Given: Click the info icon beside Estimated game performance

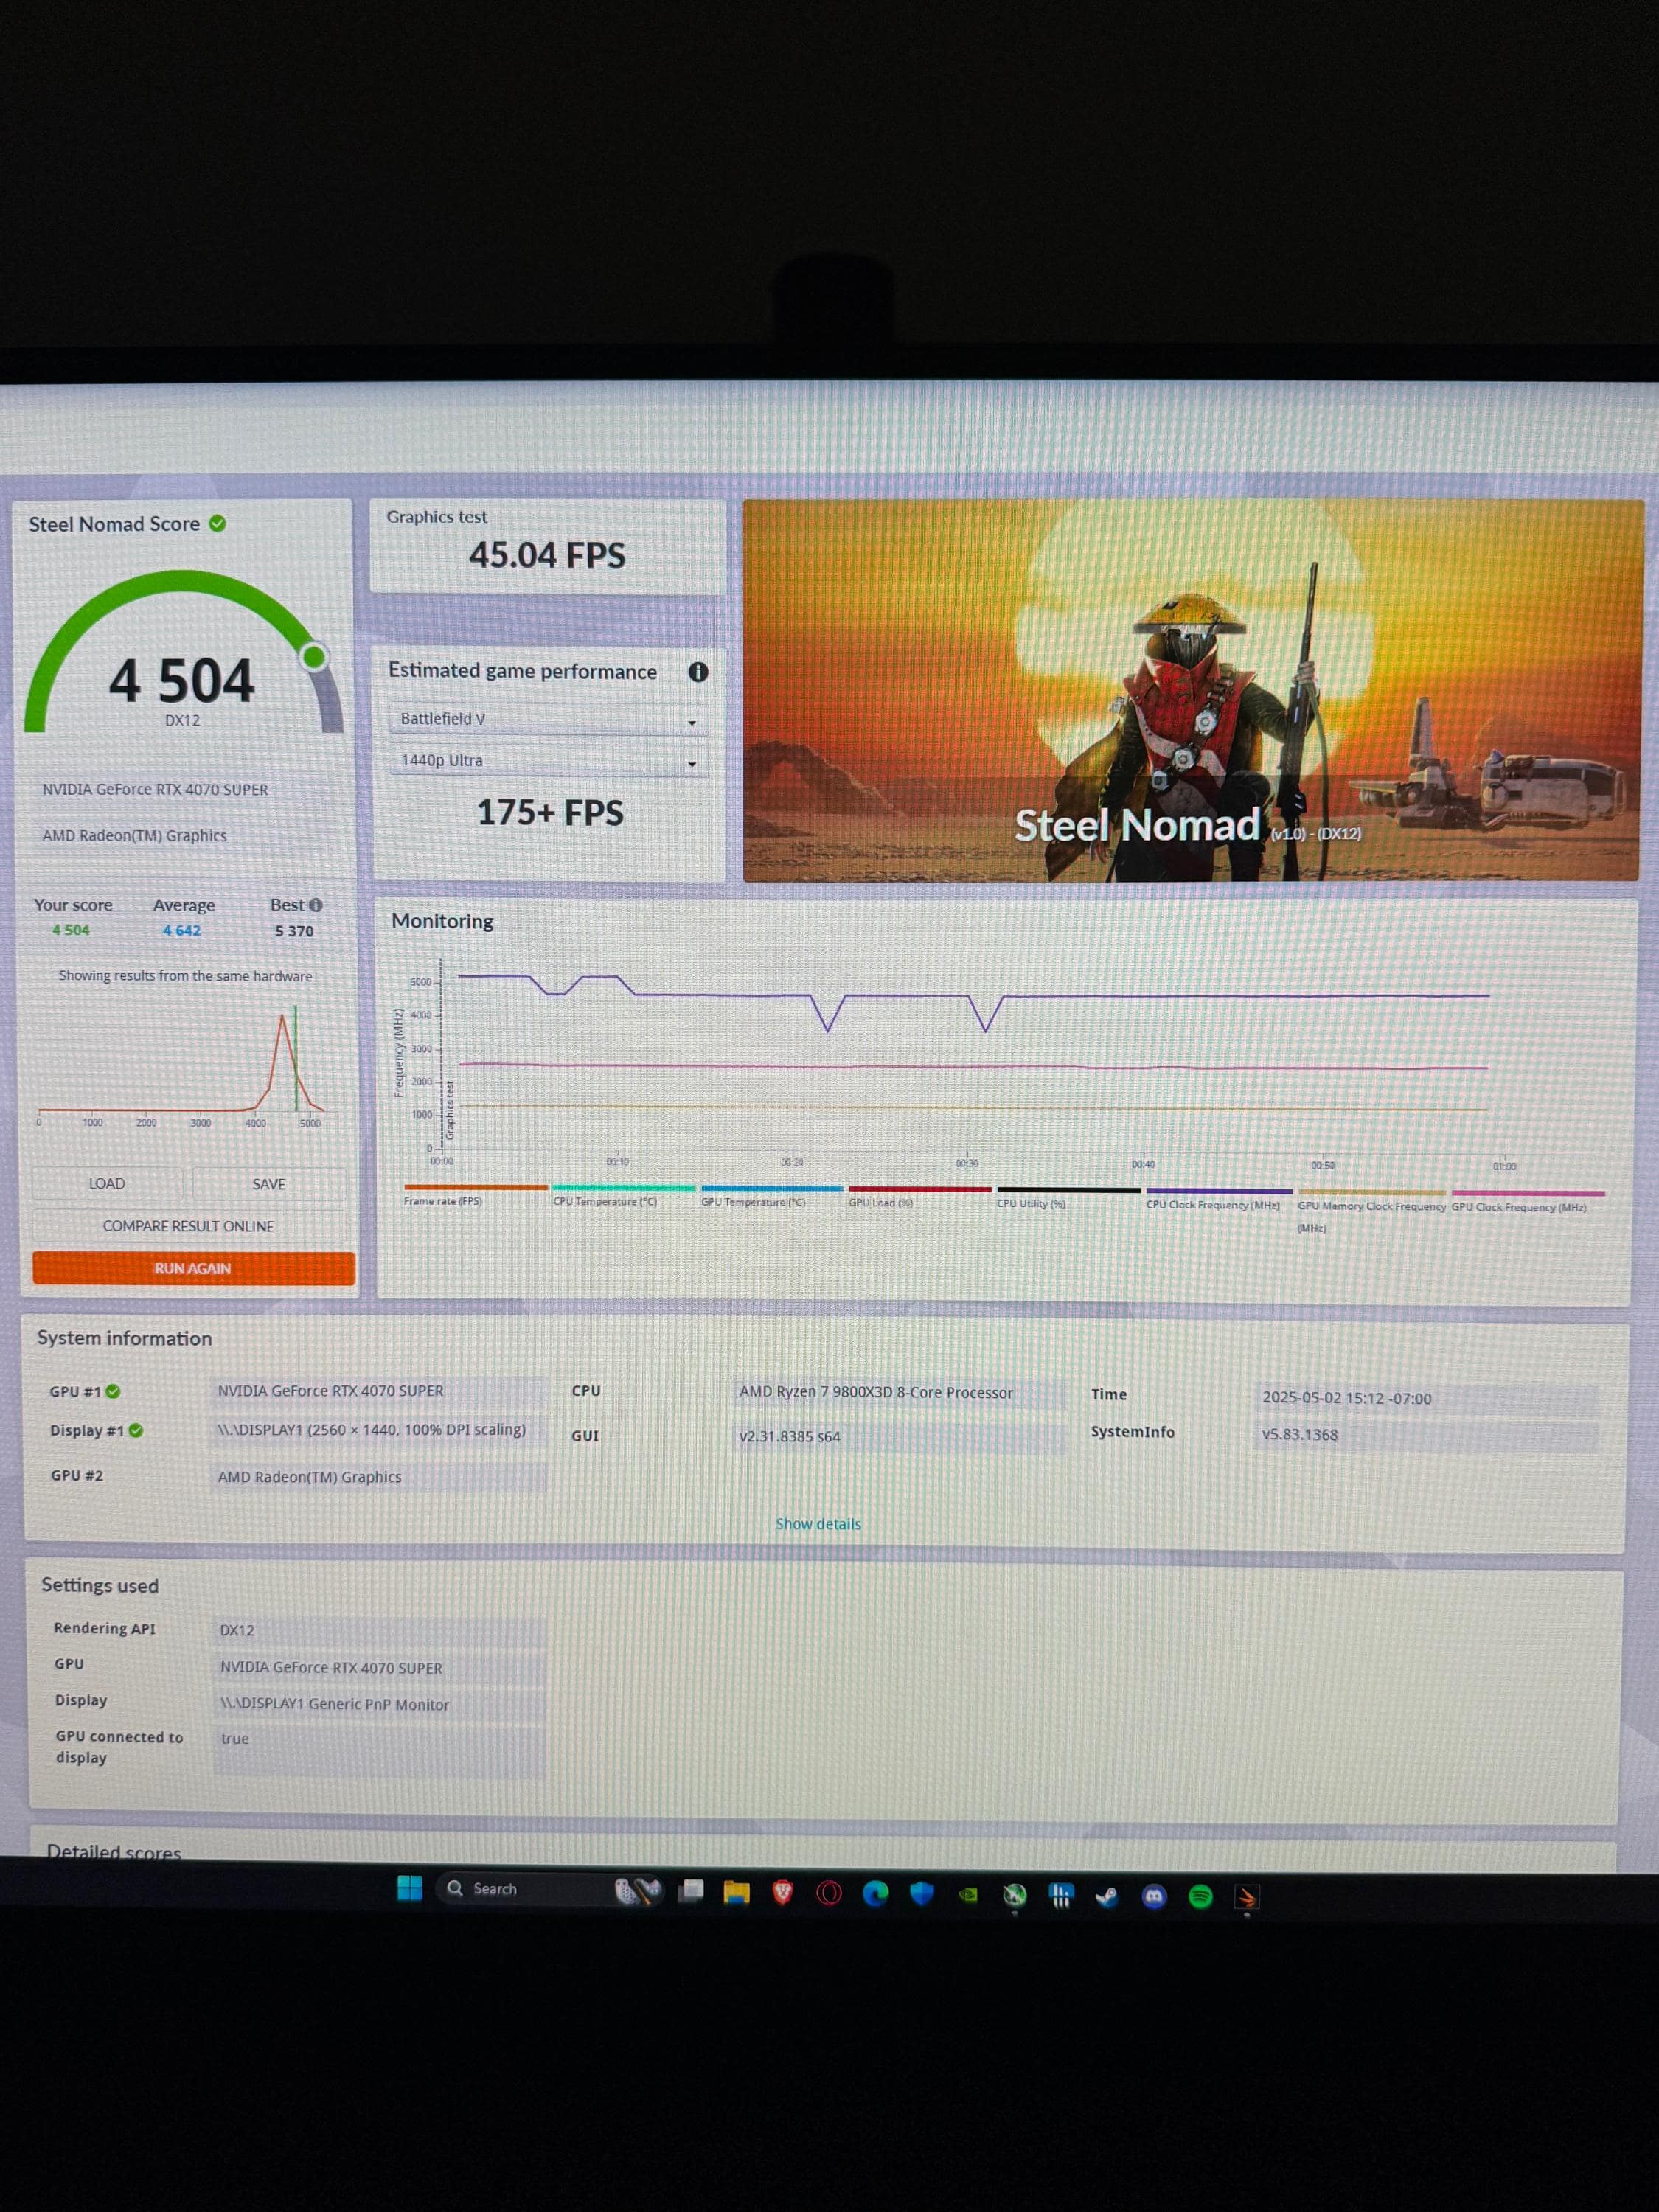Looking at the screenshot, I should point(698,672).
